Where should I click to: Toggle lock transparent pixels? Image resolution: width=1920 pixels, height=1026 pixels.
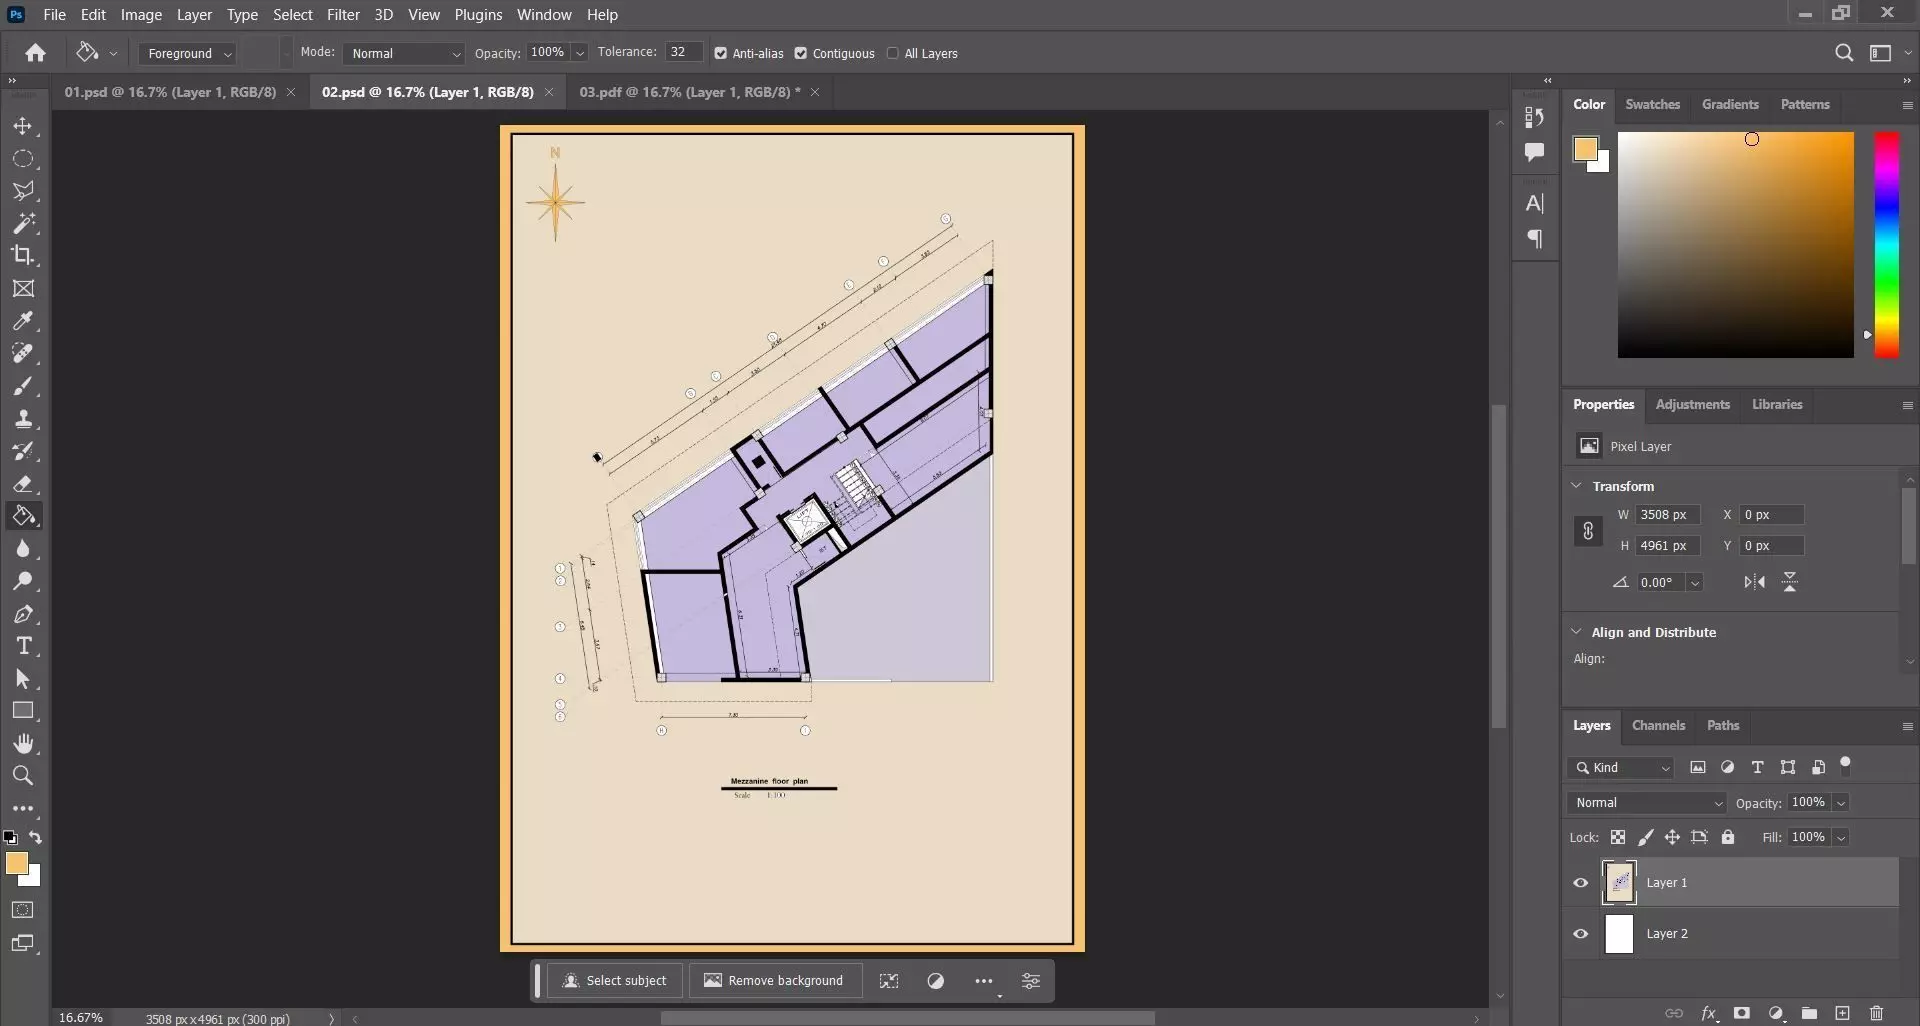tap(1617, 837)
